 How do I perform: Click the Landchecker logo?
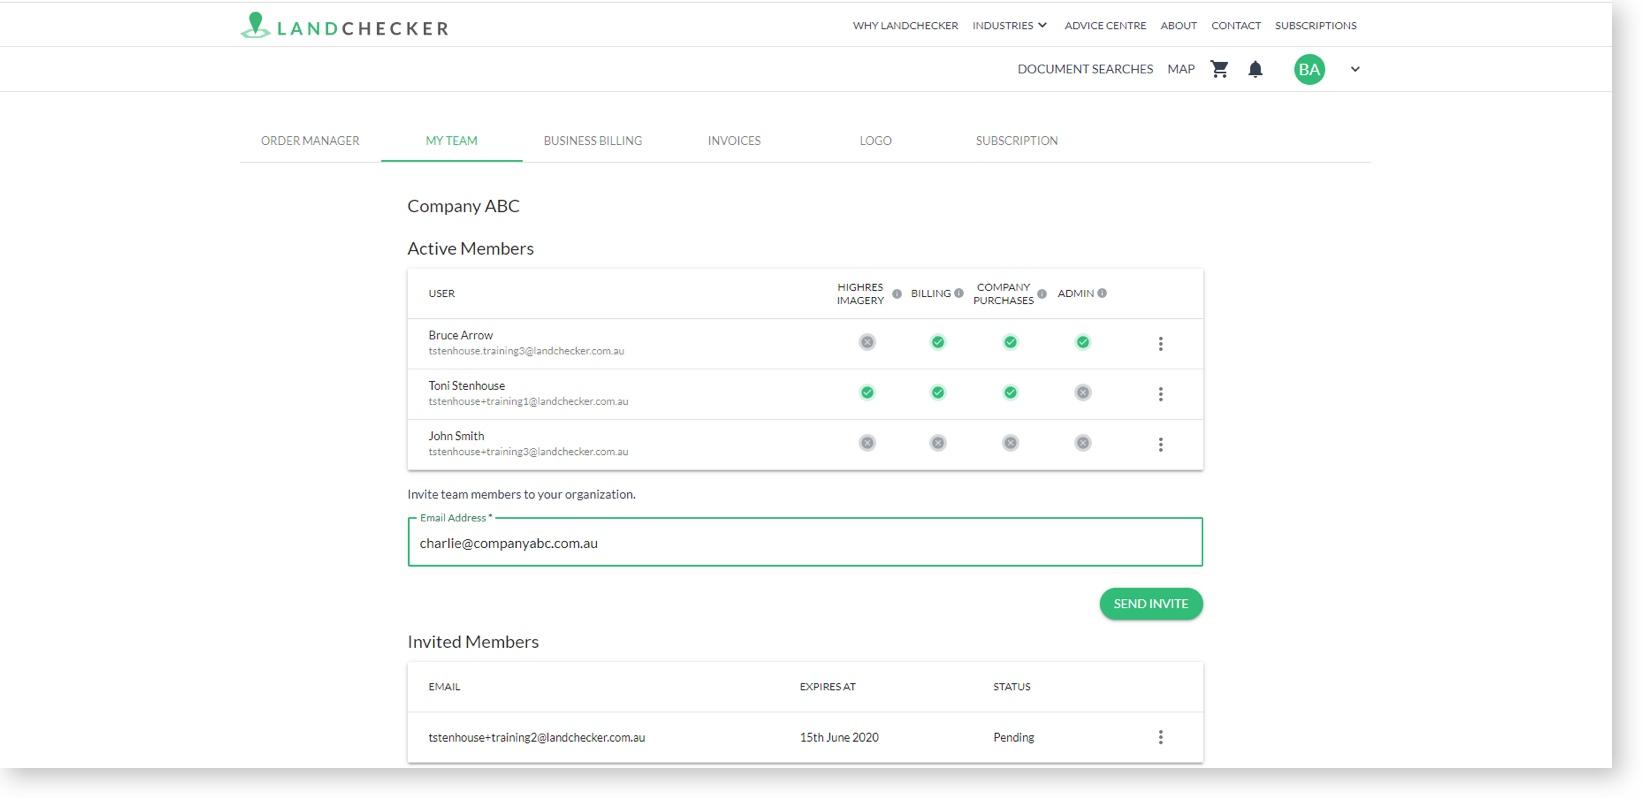pos(345,26)
